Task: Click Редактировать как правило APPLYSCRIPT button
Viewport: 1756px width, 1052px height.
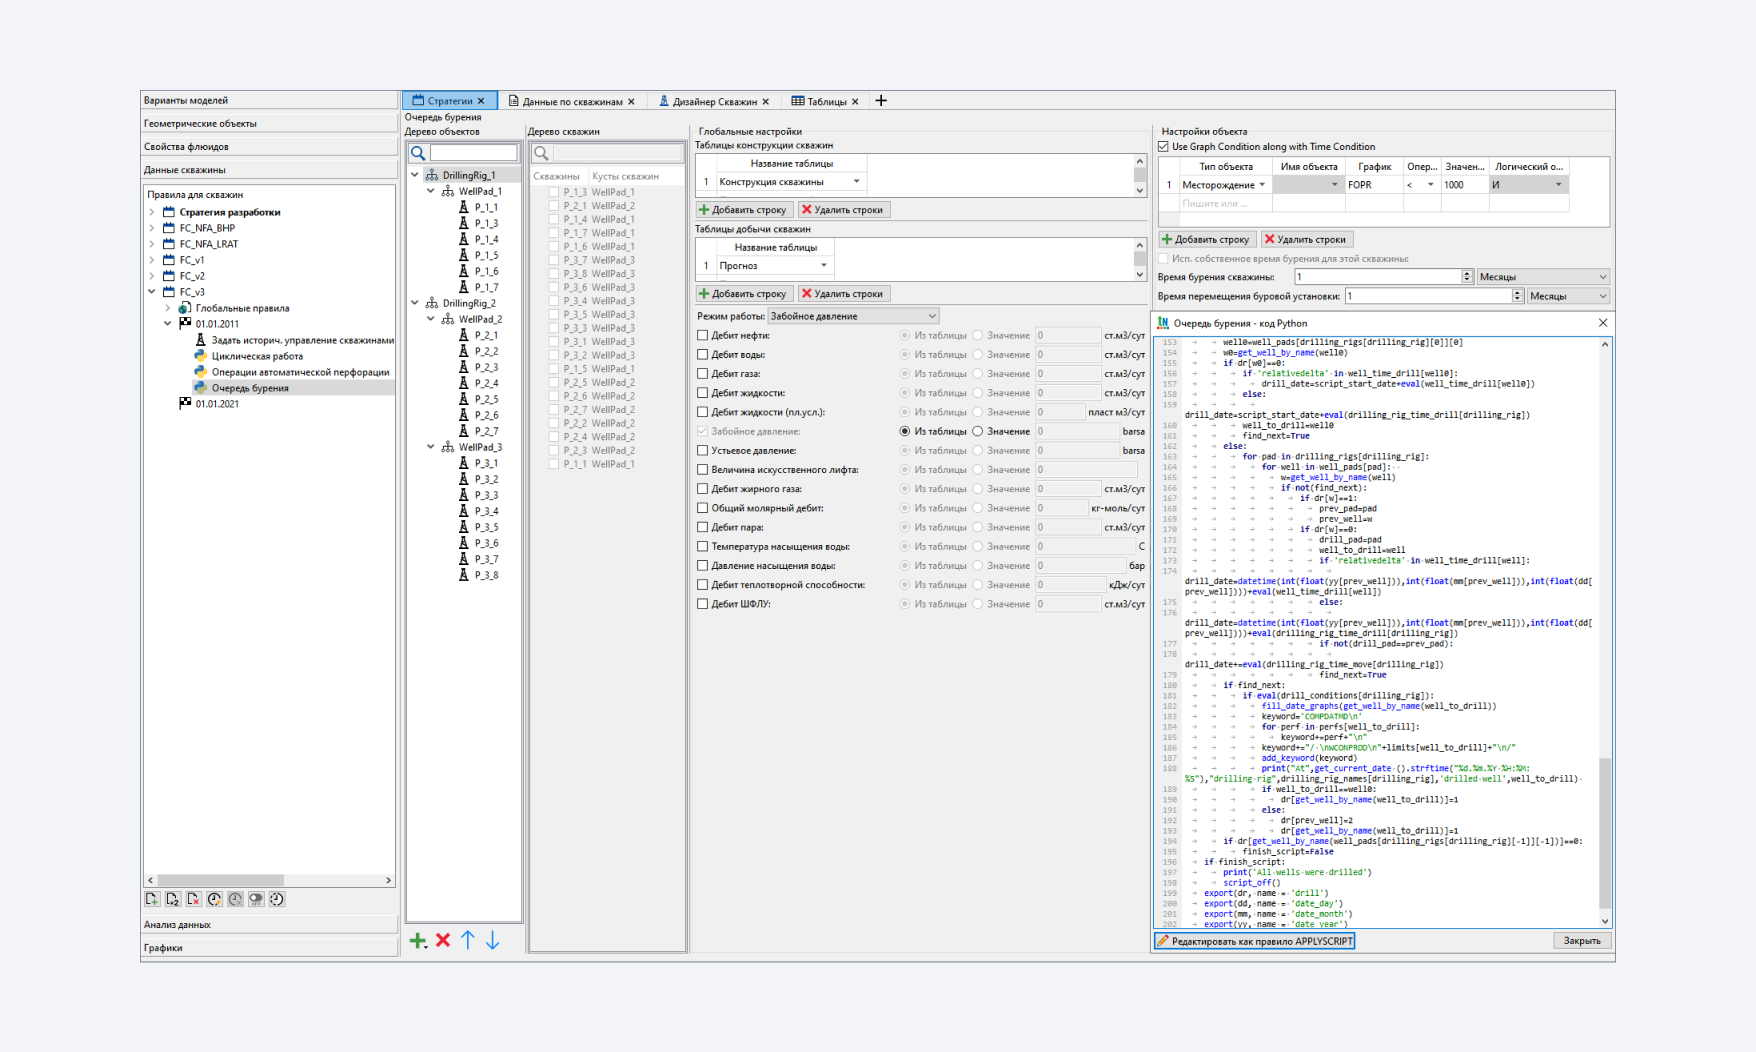Action: pyautogui.click(x=1255, y=941)
